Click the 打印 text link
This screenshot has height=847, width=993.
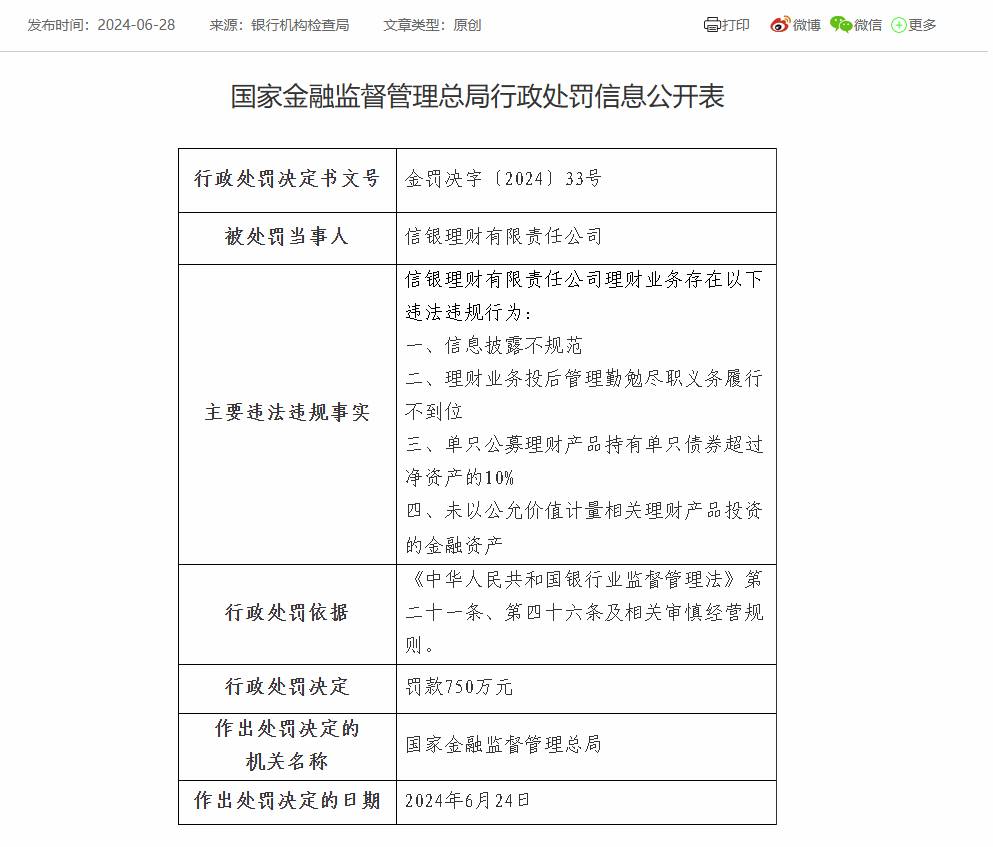pyautogui.click(x=736, y=25)
